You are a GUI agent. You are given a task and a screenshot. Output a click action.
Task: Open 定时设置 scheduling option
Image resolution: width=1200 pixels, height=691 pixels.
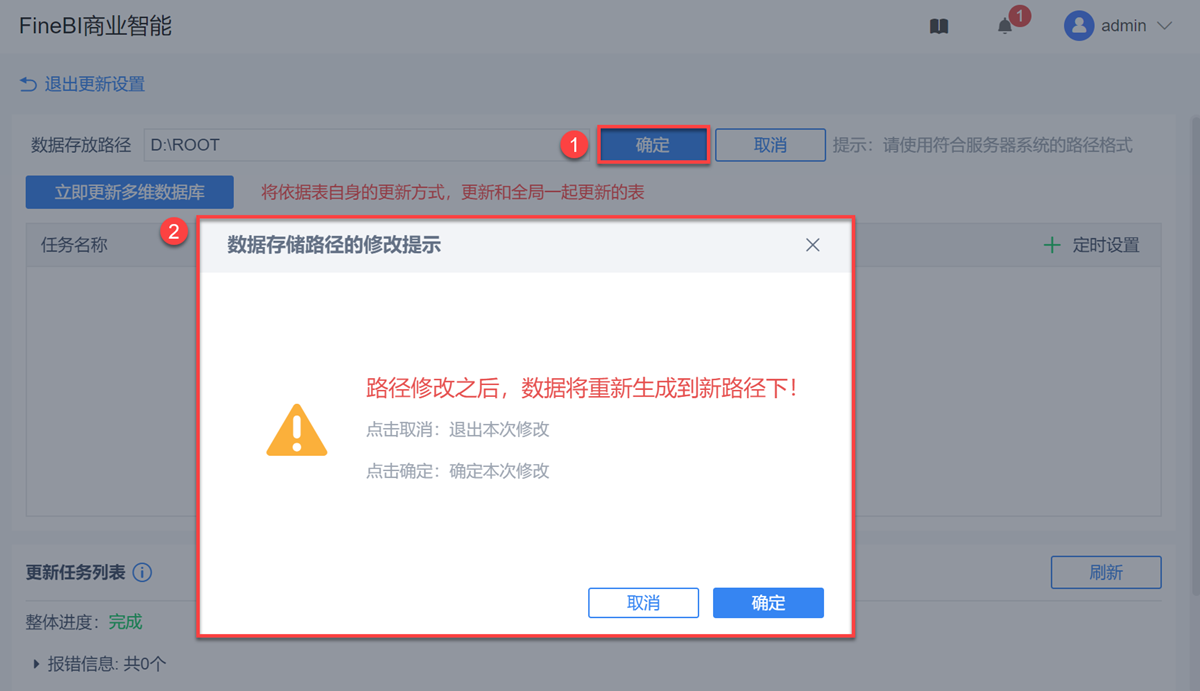click(1106, 245)
